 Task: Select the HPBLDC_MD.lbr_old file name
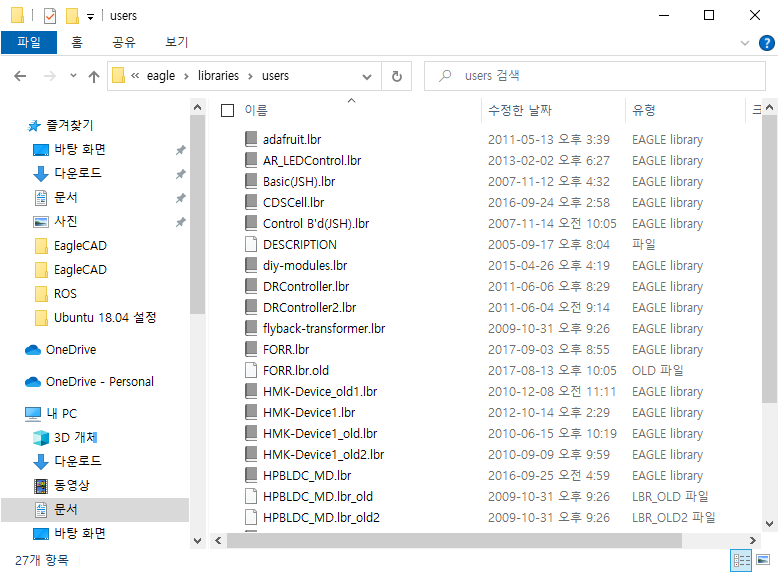(318, 496)
